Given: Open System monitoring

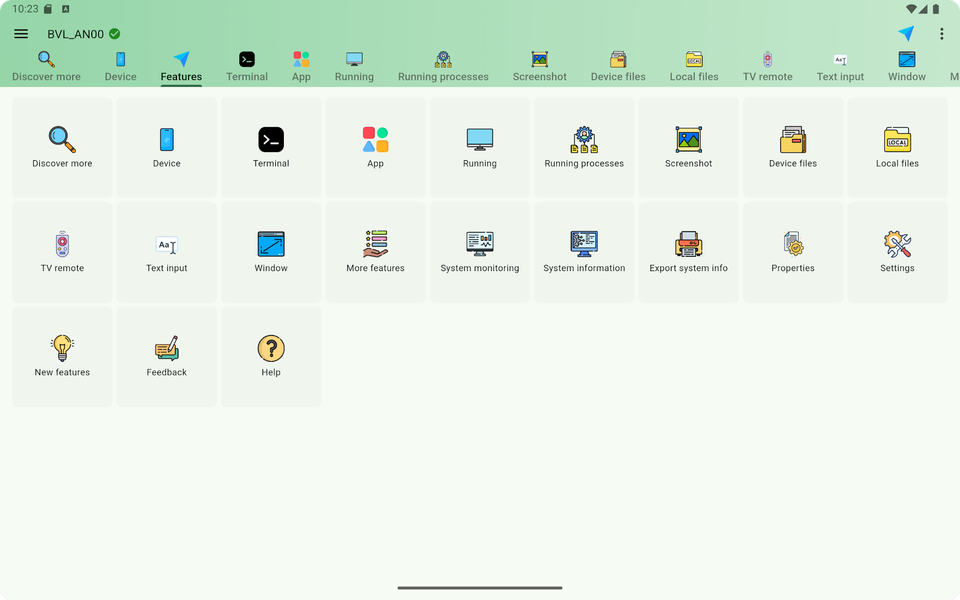Looking at the screenshot, I should pos(479,251).
